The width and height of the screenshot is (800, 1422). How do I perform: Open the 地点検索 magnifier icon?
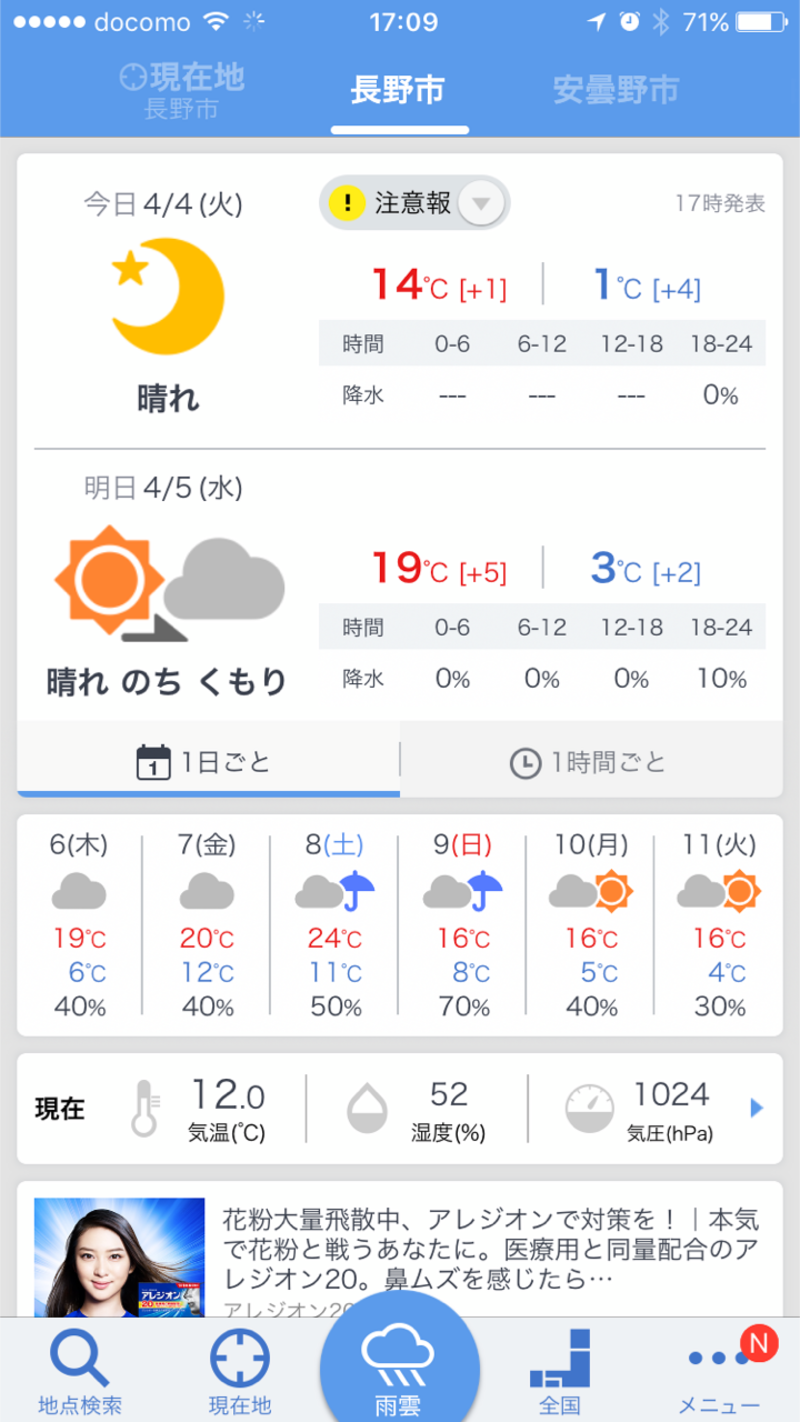[x=80, y=1359]
